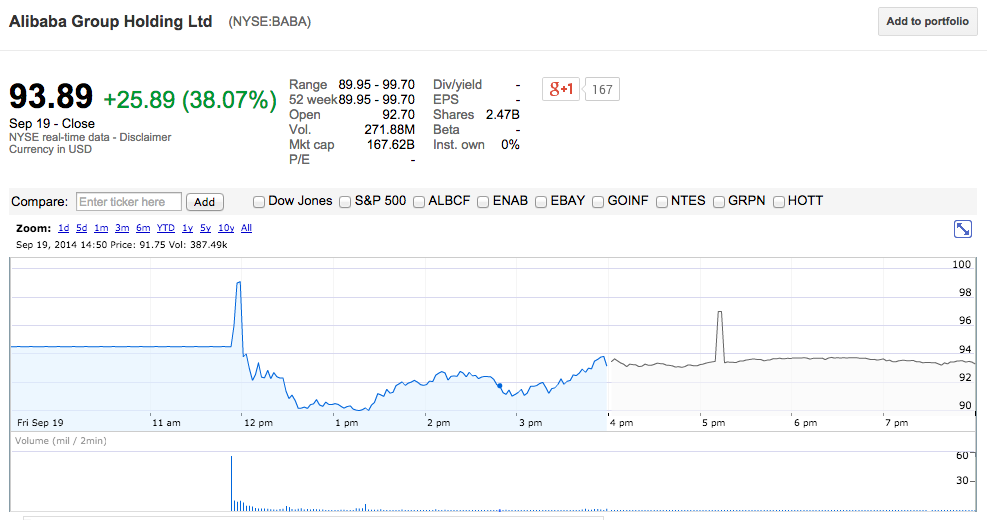Click the (NYSE:BABA) ticker text

(269, 22)
